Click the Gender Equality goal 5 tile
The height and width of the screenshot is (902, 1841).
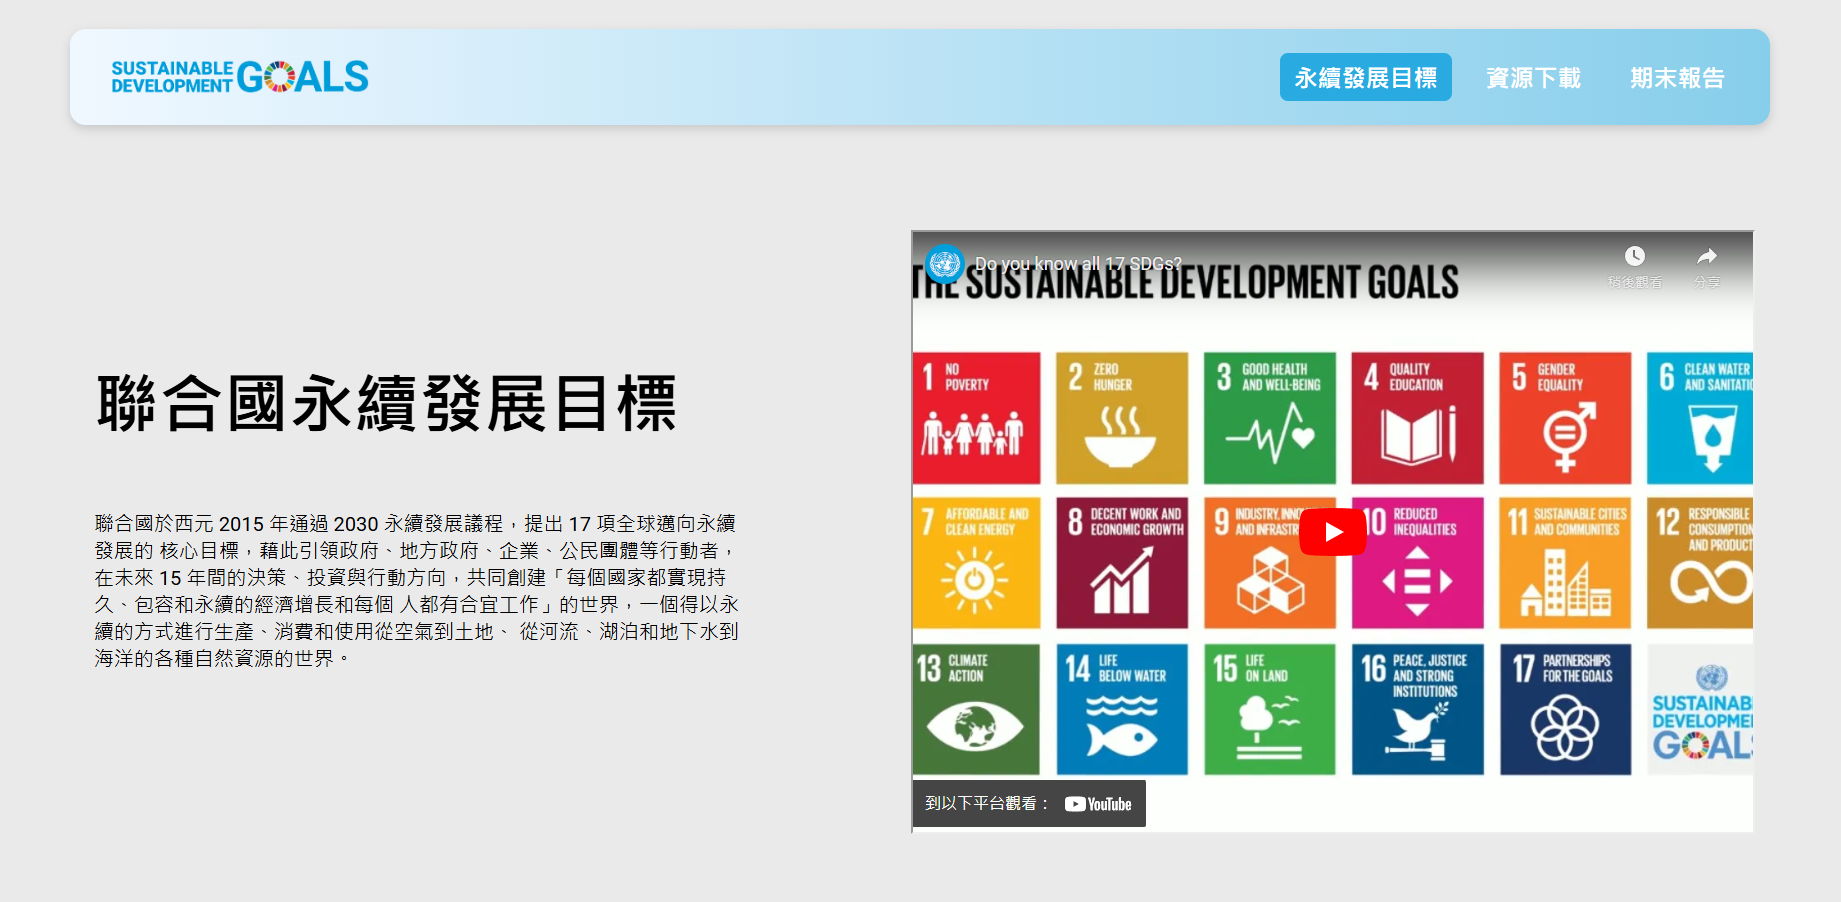point(1565,418)
